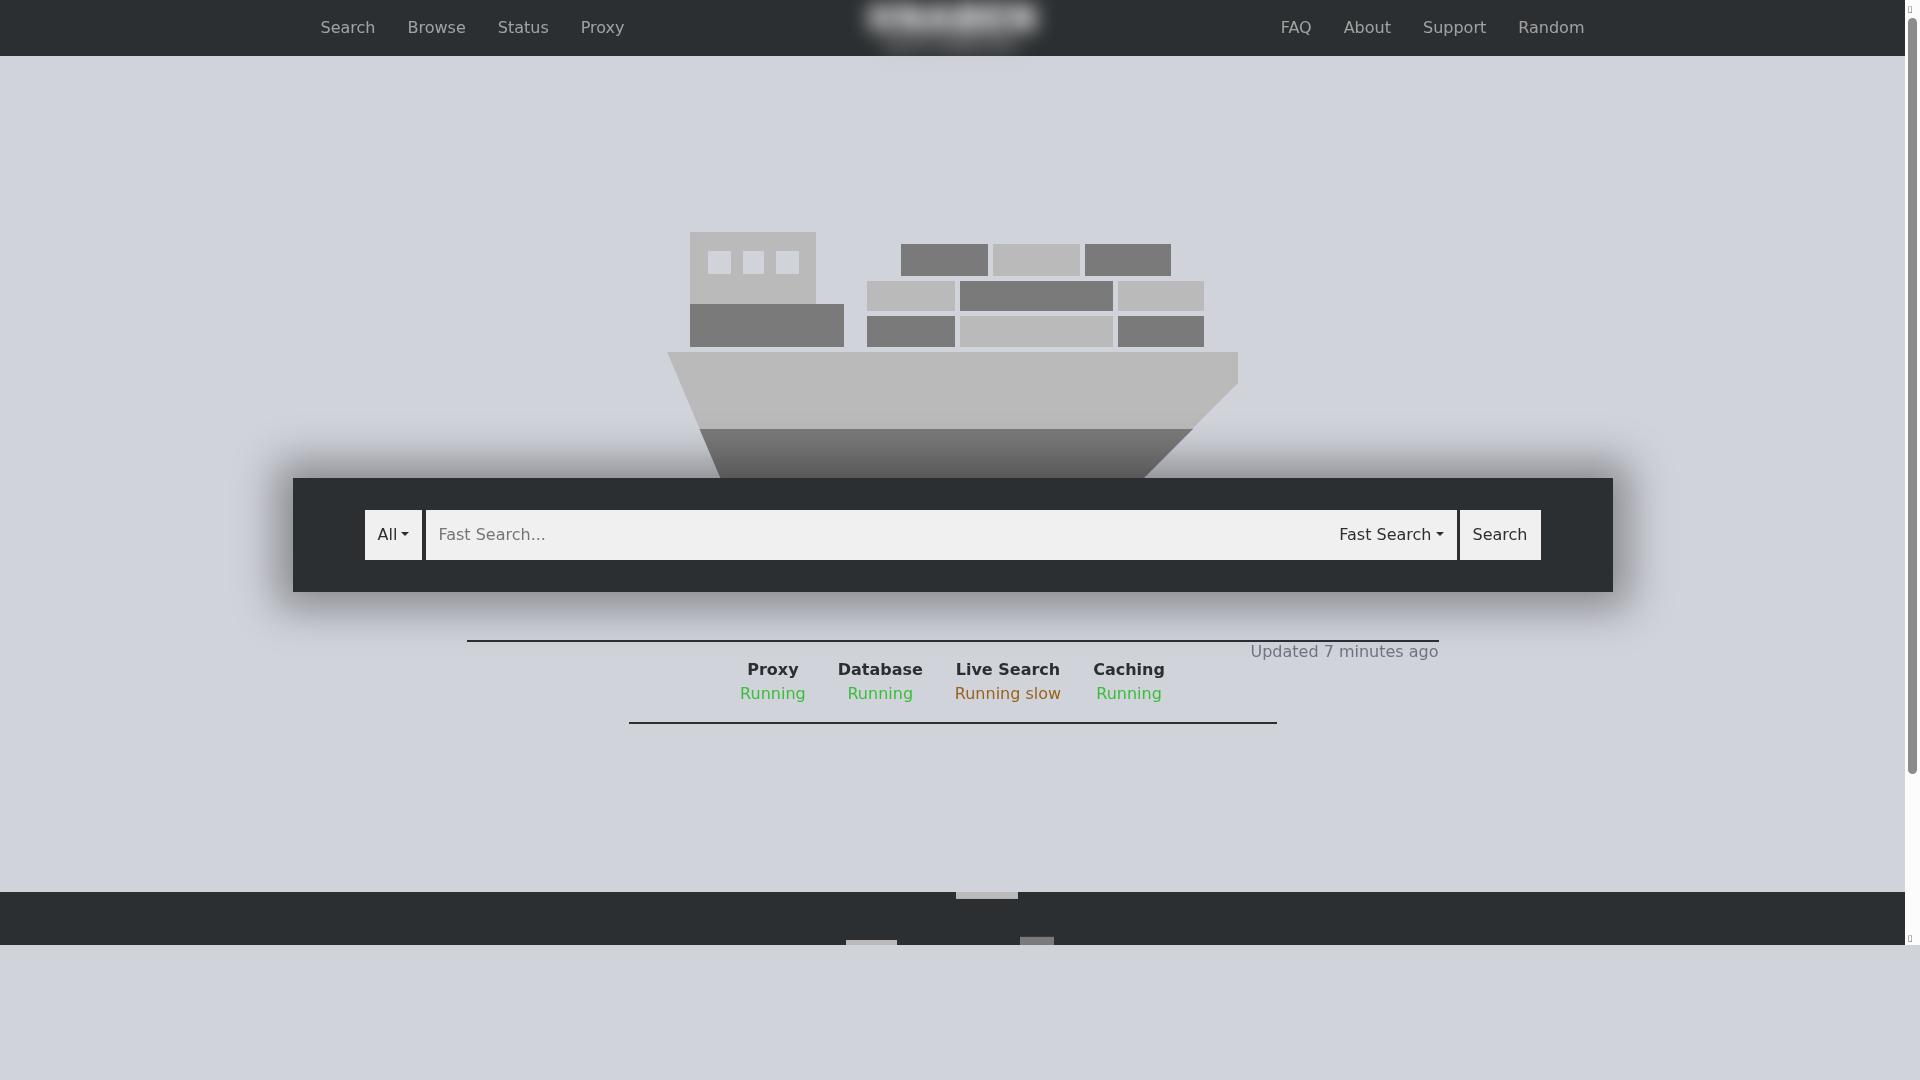Click the Updated 7 minutes ago text

coord(1343,652)
